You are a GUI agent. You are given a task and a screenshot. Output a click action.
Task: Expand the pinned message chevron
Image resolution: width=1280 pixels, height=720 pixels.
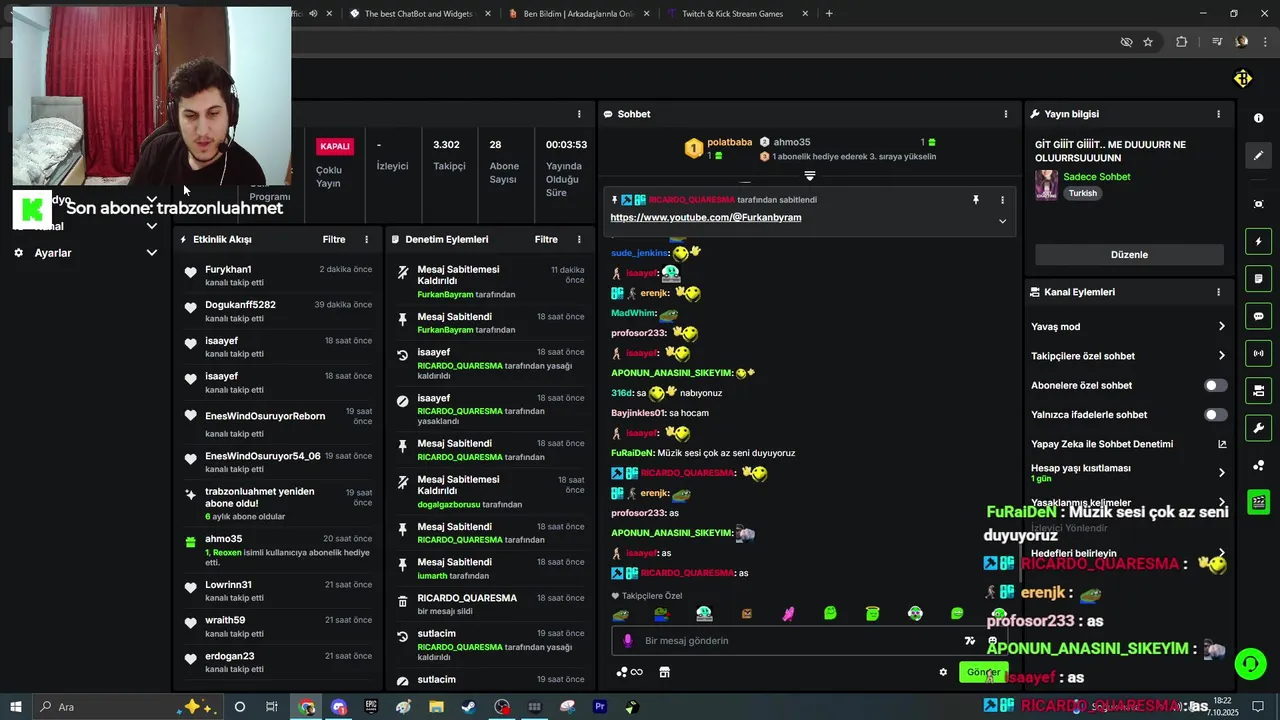tap(1002, 221)
